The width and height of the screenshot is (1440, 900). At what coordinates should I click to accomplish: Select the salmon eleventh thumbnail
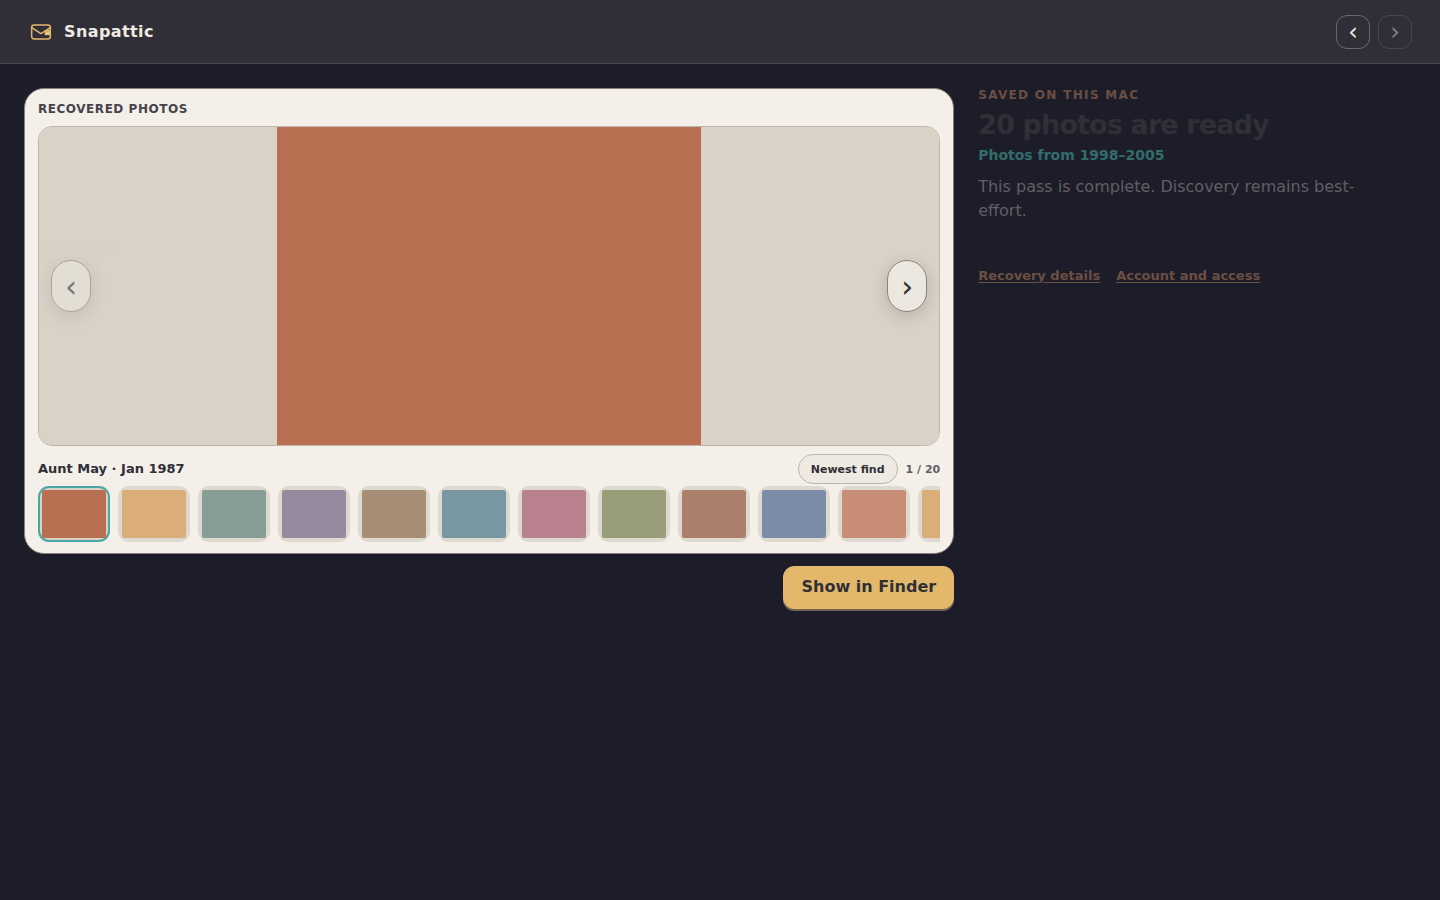[x=874, y=514]
